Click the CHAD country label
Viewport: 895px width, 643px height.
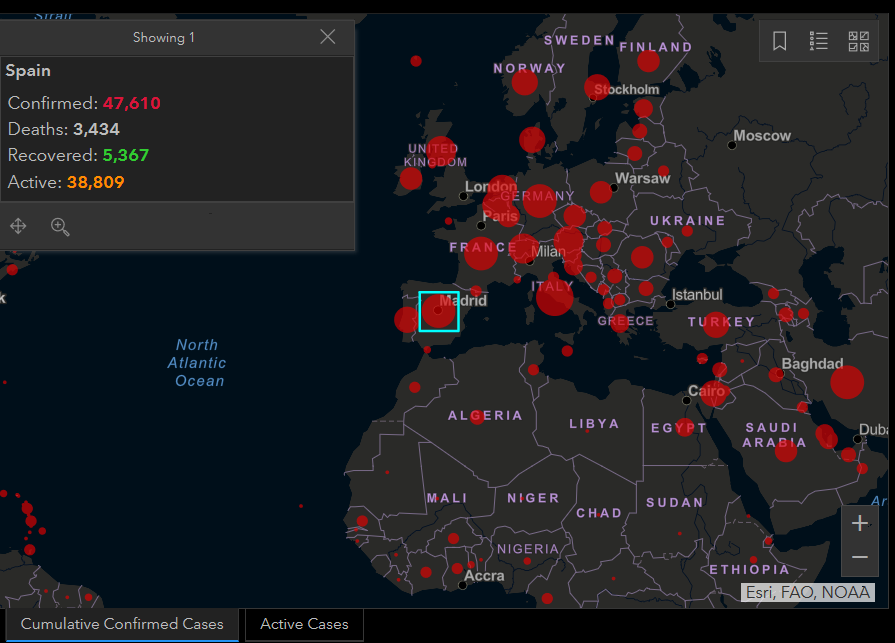tap(599, 513)
